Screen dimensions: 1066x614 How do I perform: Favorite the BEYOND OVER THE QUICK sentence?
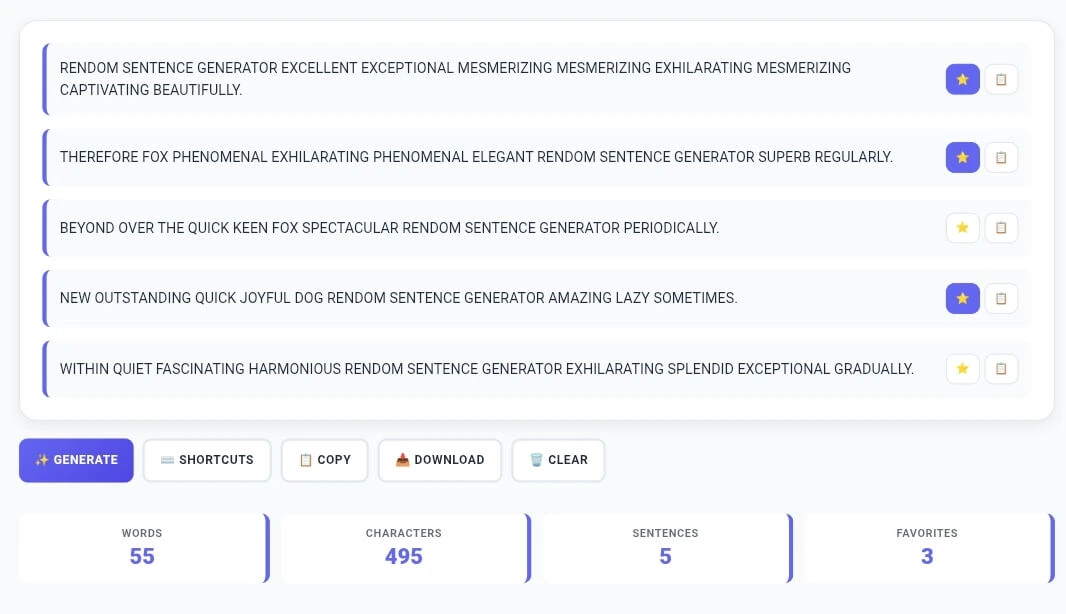point(962,228)
